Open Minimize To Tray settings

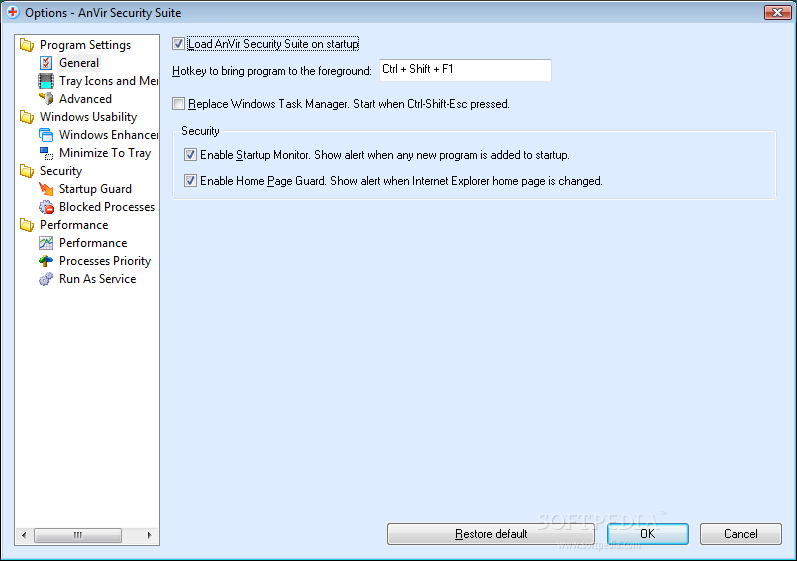[105, 153]
